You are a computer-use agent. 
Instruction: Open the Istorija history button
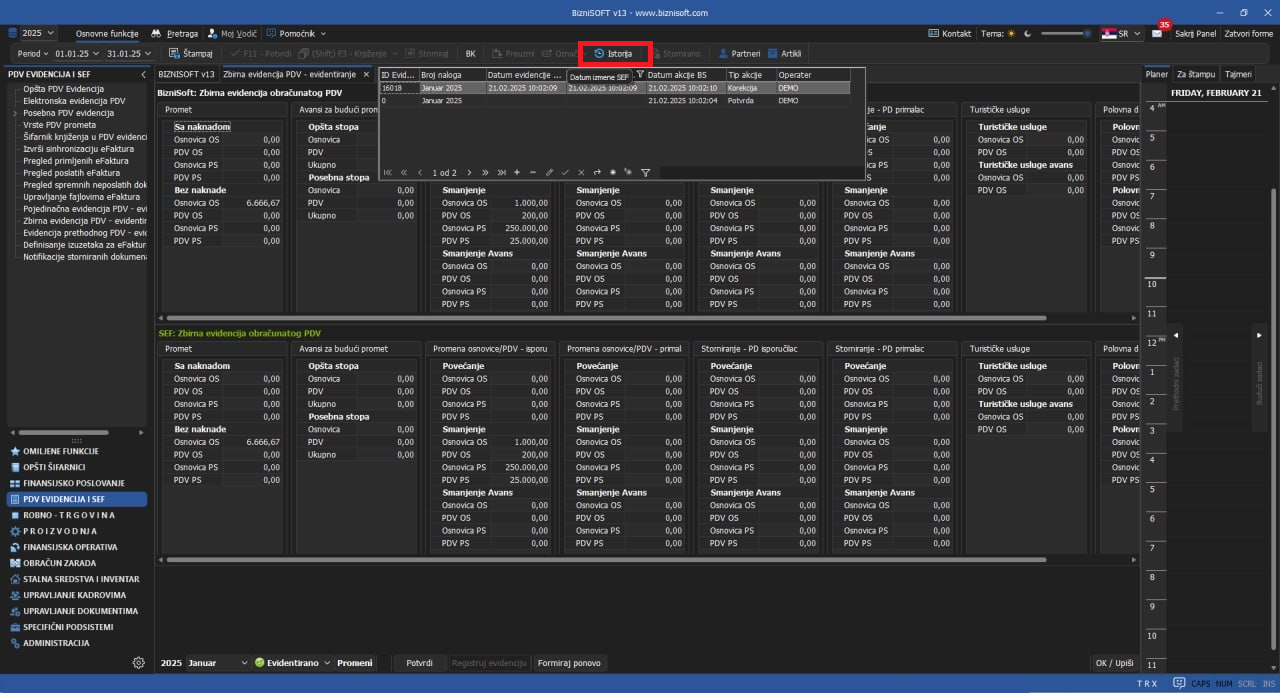pyautogui.click(x=614, y=53)
